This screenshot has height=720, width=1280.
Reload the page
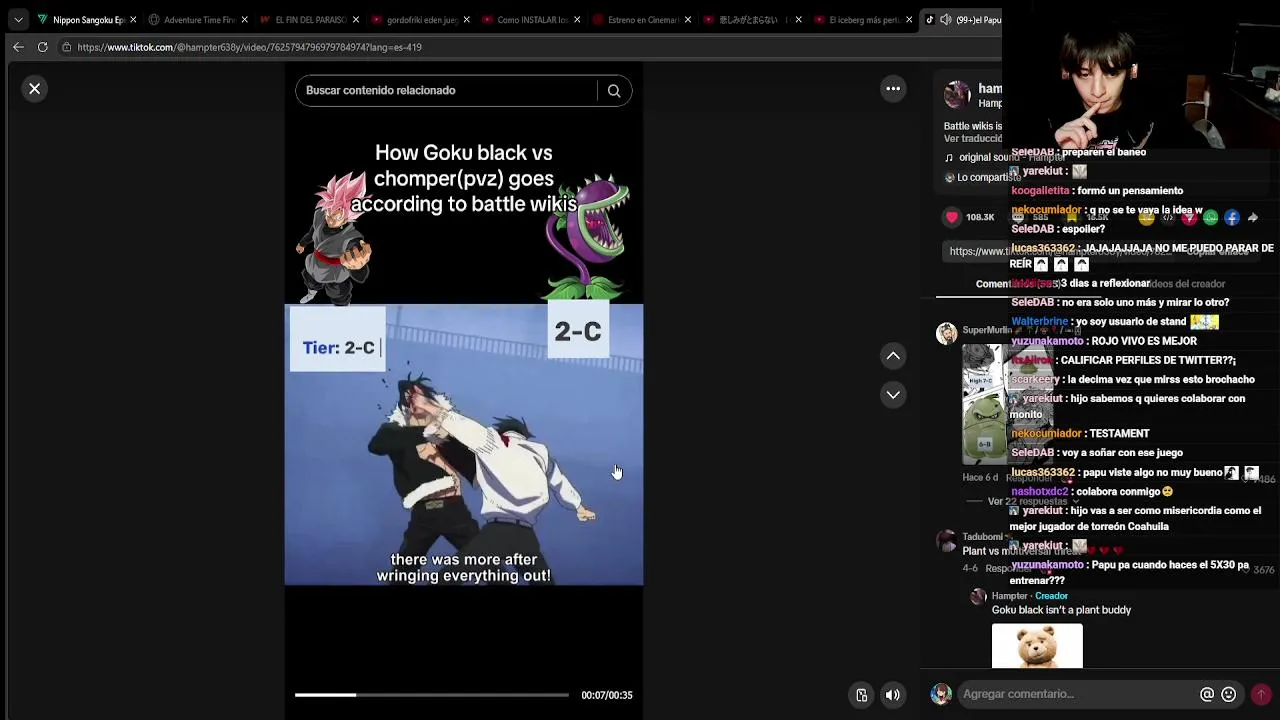[x=42, y=47]
